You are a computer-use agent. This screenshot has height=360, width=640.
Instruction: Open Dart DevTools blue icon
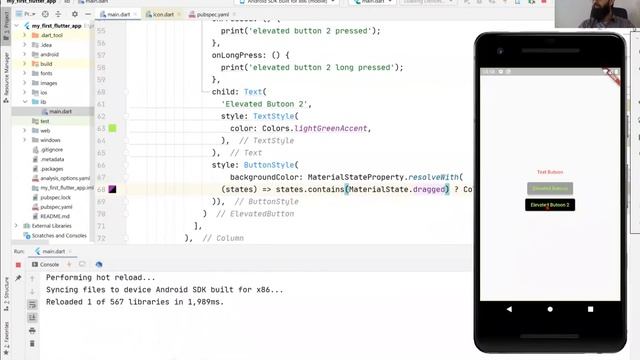tap(99, 264)
